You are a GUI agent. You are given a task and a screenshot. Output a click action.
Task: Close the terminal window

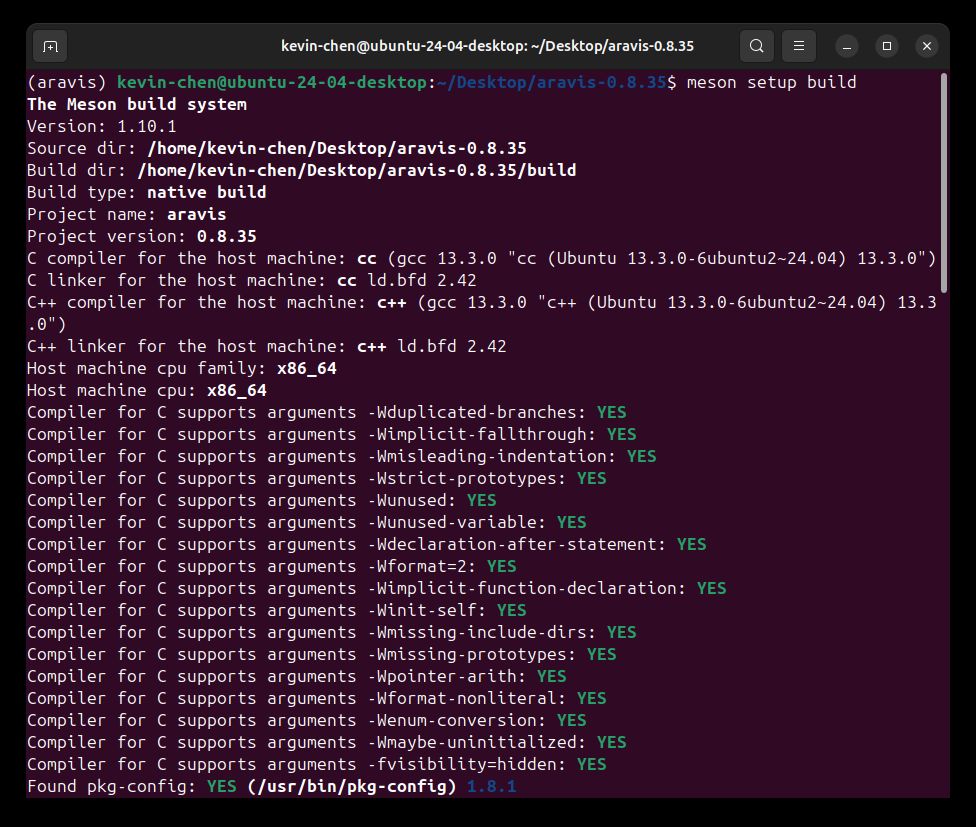tap(927, 46)
